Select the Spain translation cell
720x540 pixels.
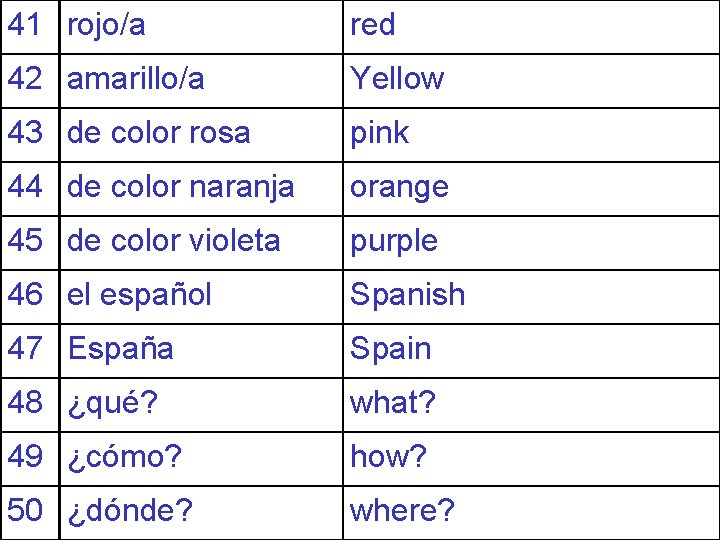pyautogui.click(x=531, y=351)
